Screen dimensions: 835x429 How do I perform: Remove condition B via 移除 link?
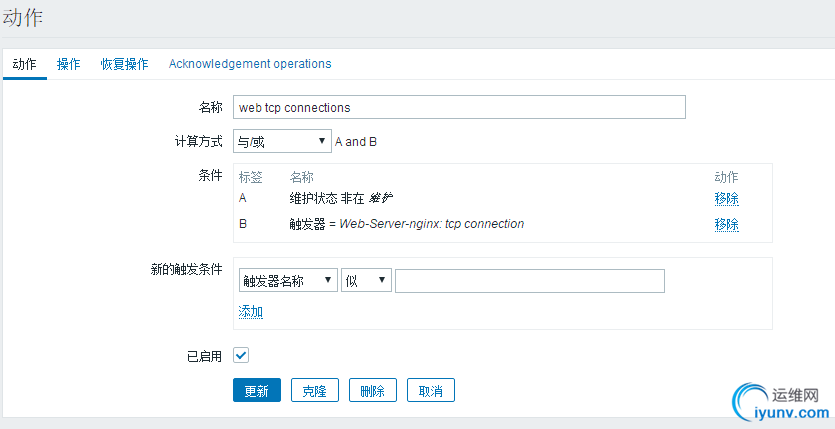(726, 224)
